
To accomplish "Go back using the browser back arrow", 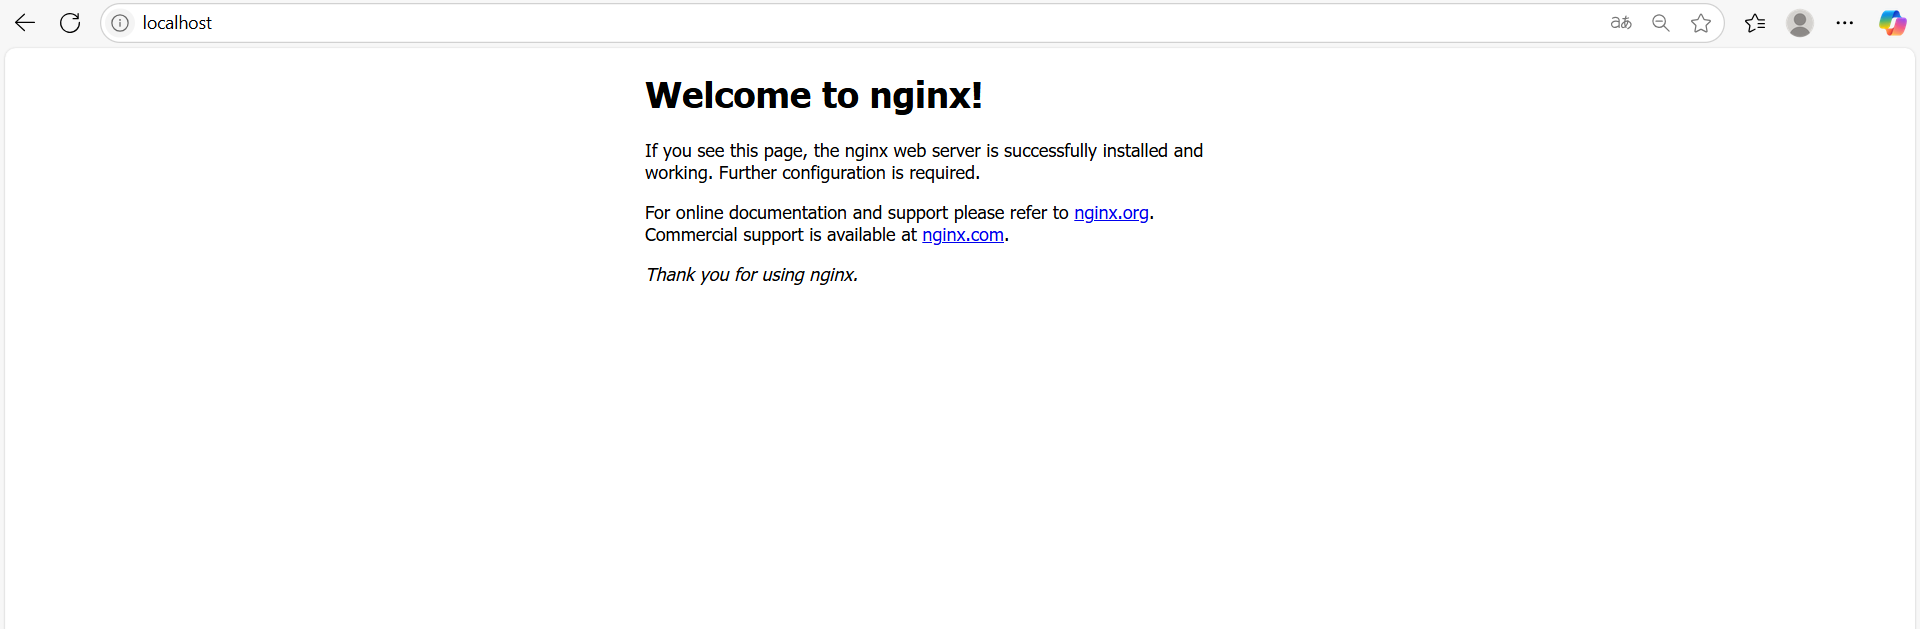I will [x=25, y=23].
